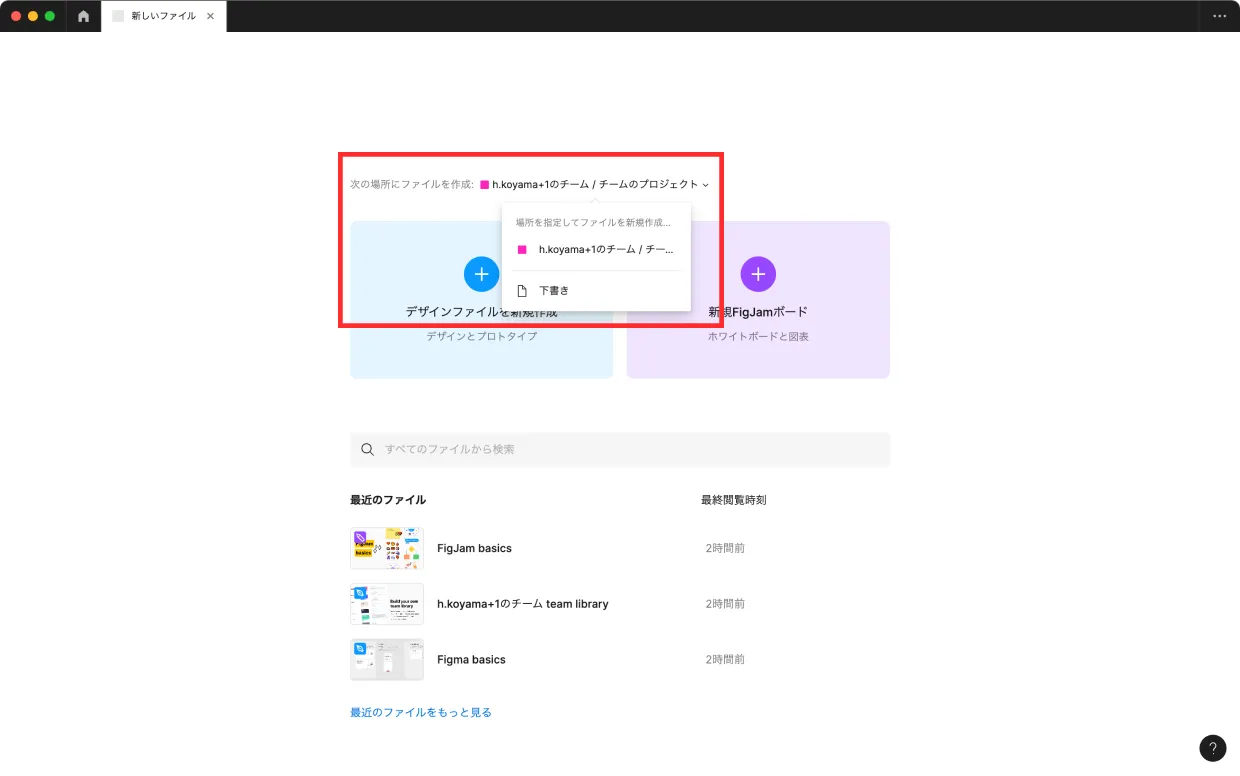
Task: Click the pink team swatch in the menu
Action: click(x=522, y=250)
